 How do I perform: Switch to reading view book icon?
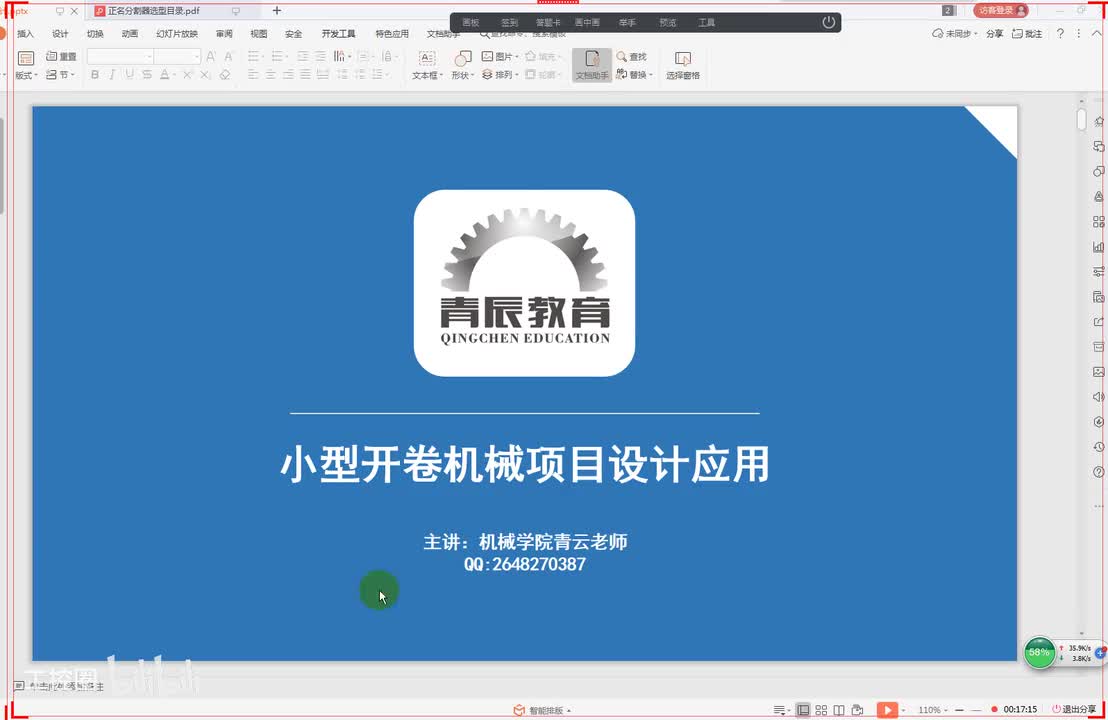(x=839, y=710)
